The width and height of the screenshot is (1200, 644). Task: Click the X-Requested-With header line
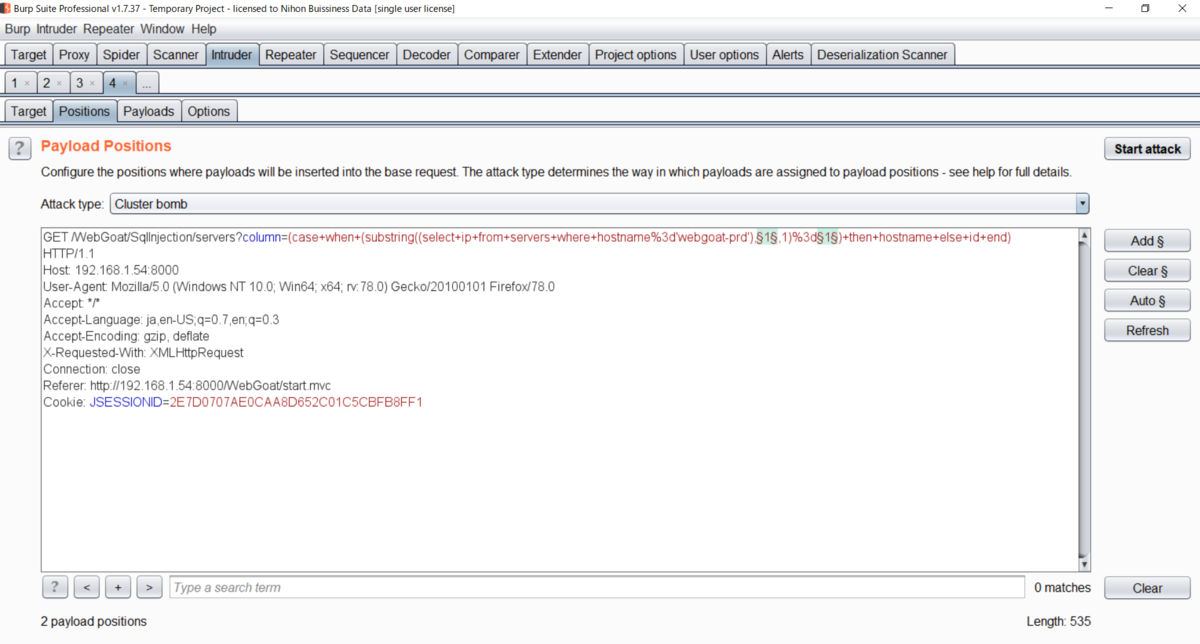click(x=143, y=353)
